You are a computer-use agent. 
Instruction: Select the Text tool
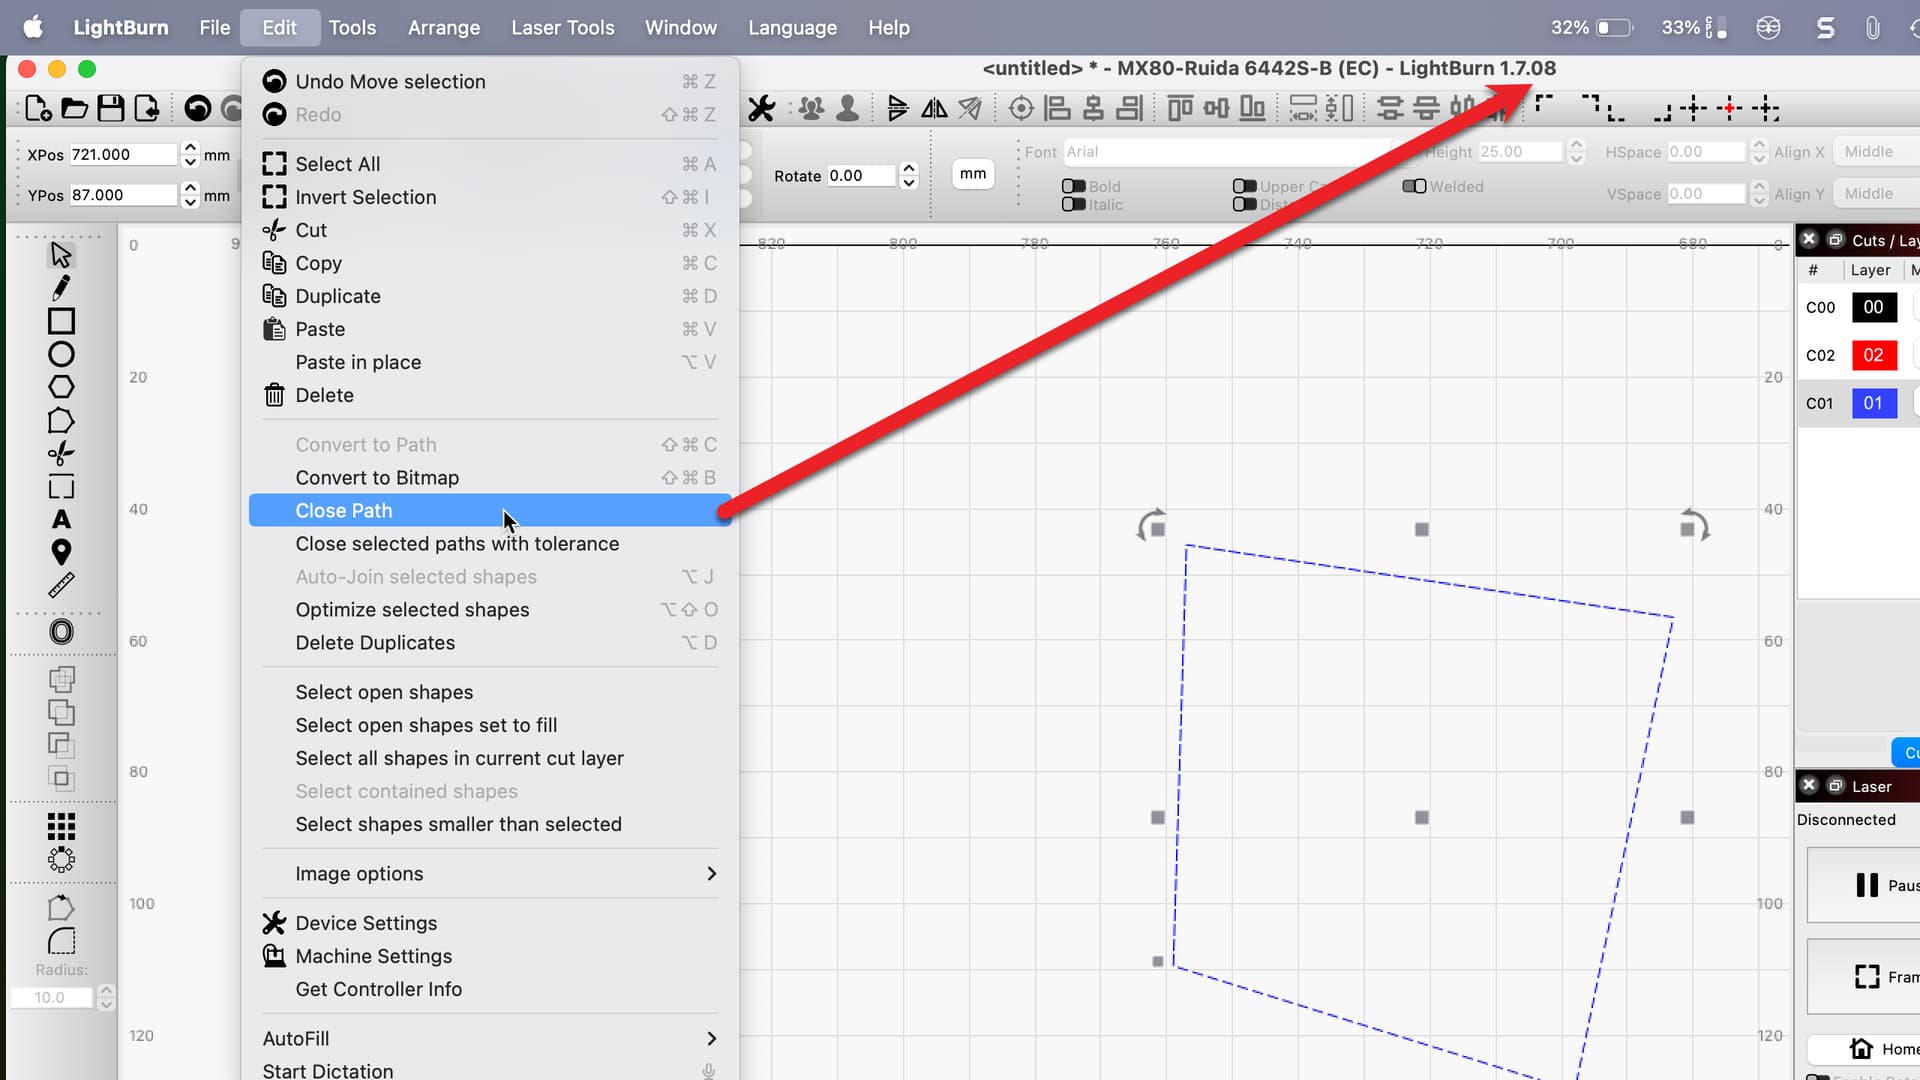[x=61, y=519]
